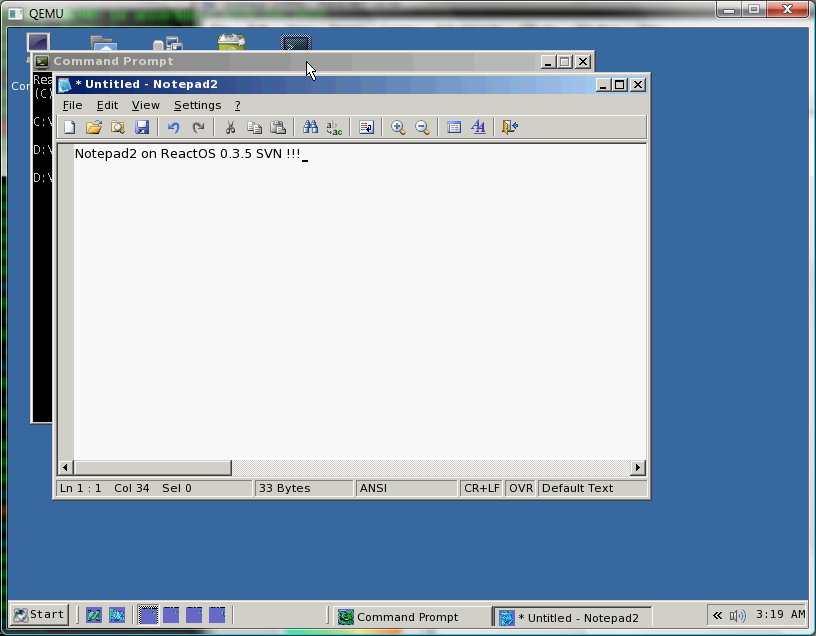
Task: Click the Start button
Action: [39, 615]
